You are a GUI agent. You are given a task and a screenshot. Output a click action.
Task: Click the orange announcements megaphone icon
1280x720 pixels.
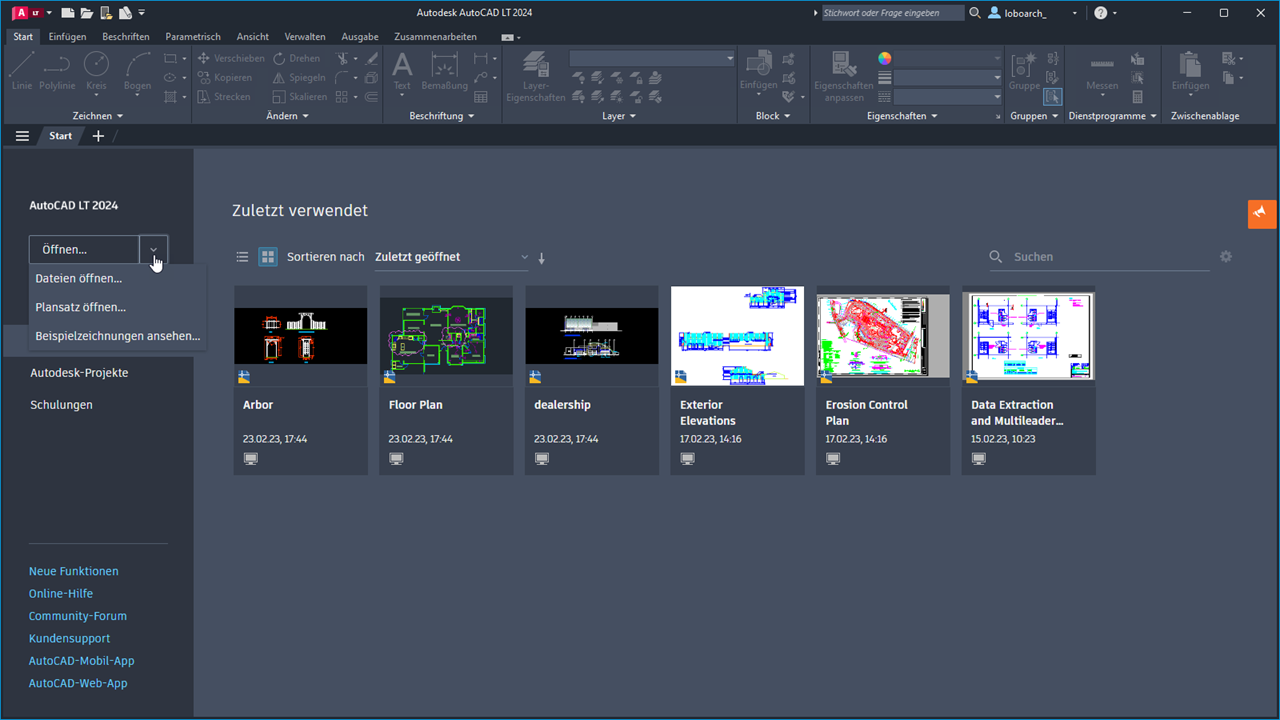pyautogui.click(x=1262, y=214)
